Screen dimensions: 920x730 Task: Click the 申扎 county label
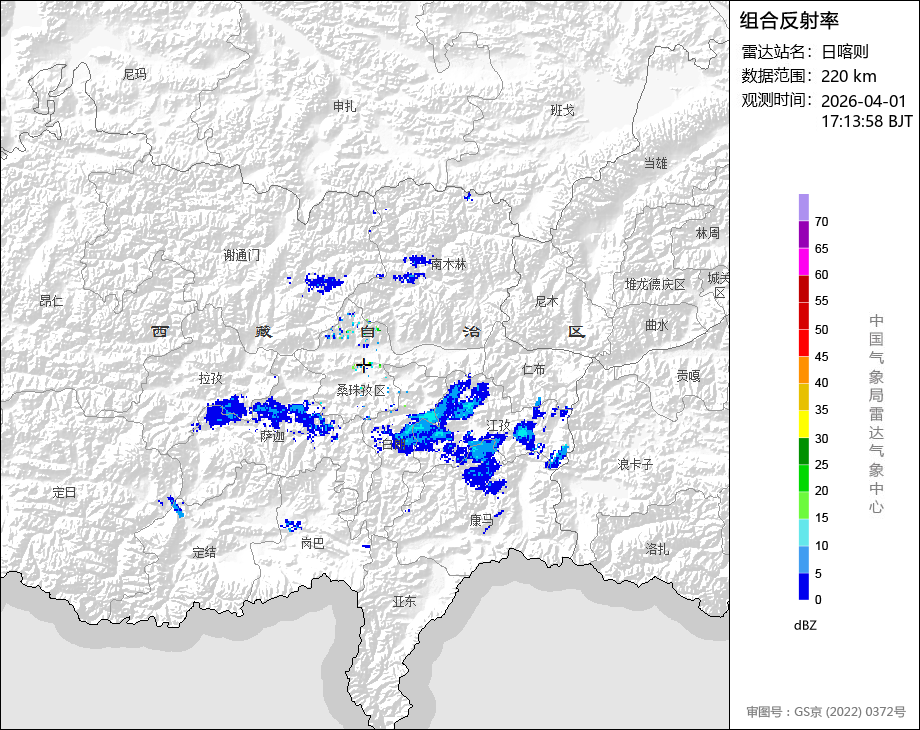344,106
